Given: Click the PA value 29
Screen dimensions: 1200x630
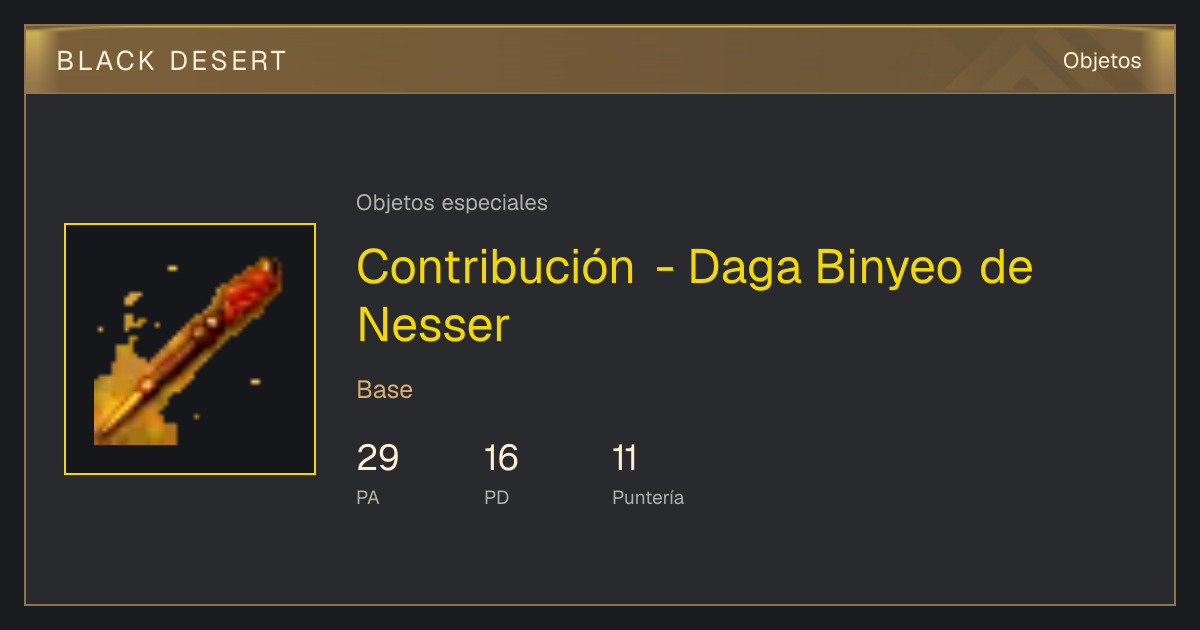Looking at the screenshot, I should coord(378,458).
